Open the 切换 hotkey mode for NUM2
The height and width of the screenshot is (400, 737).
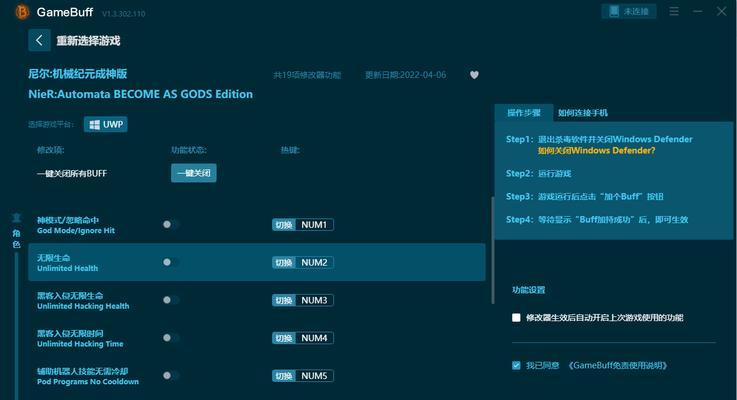(283, 262)
